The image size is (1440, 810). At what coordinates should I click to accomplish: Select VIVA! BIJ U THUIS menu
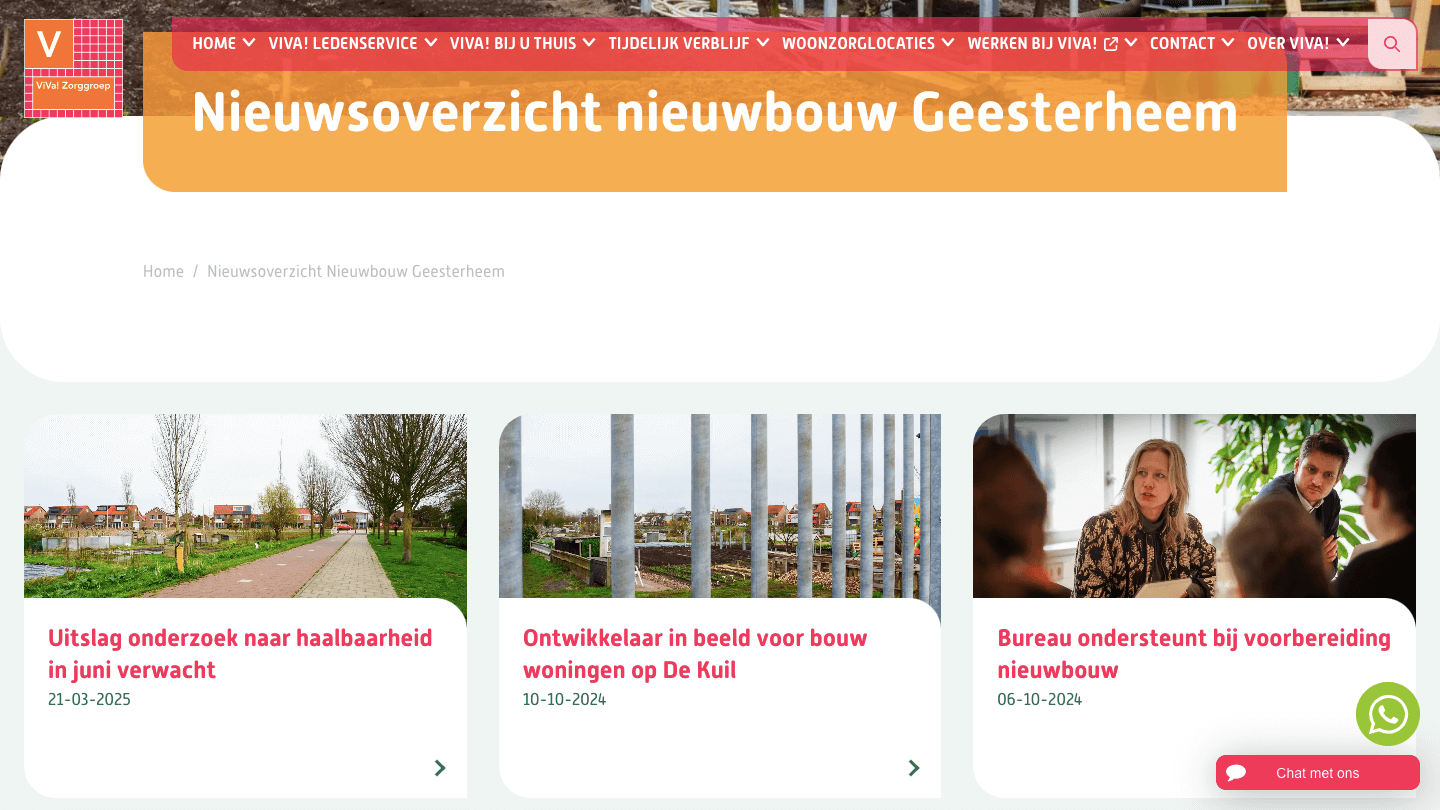(x=513, y=44)
